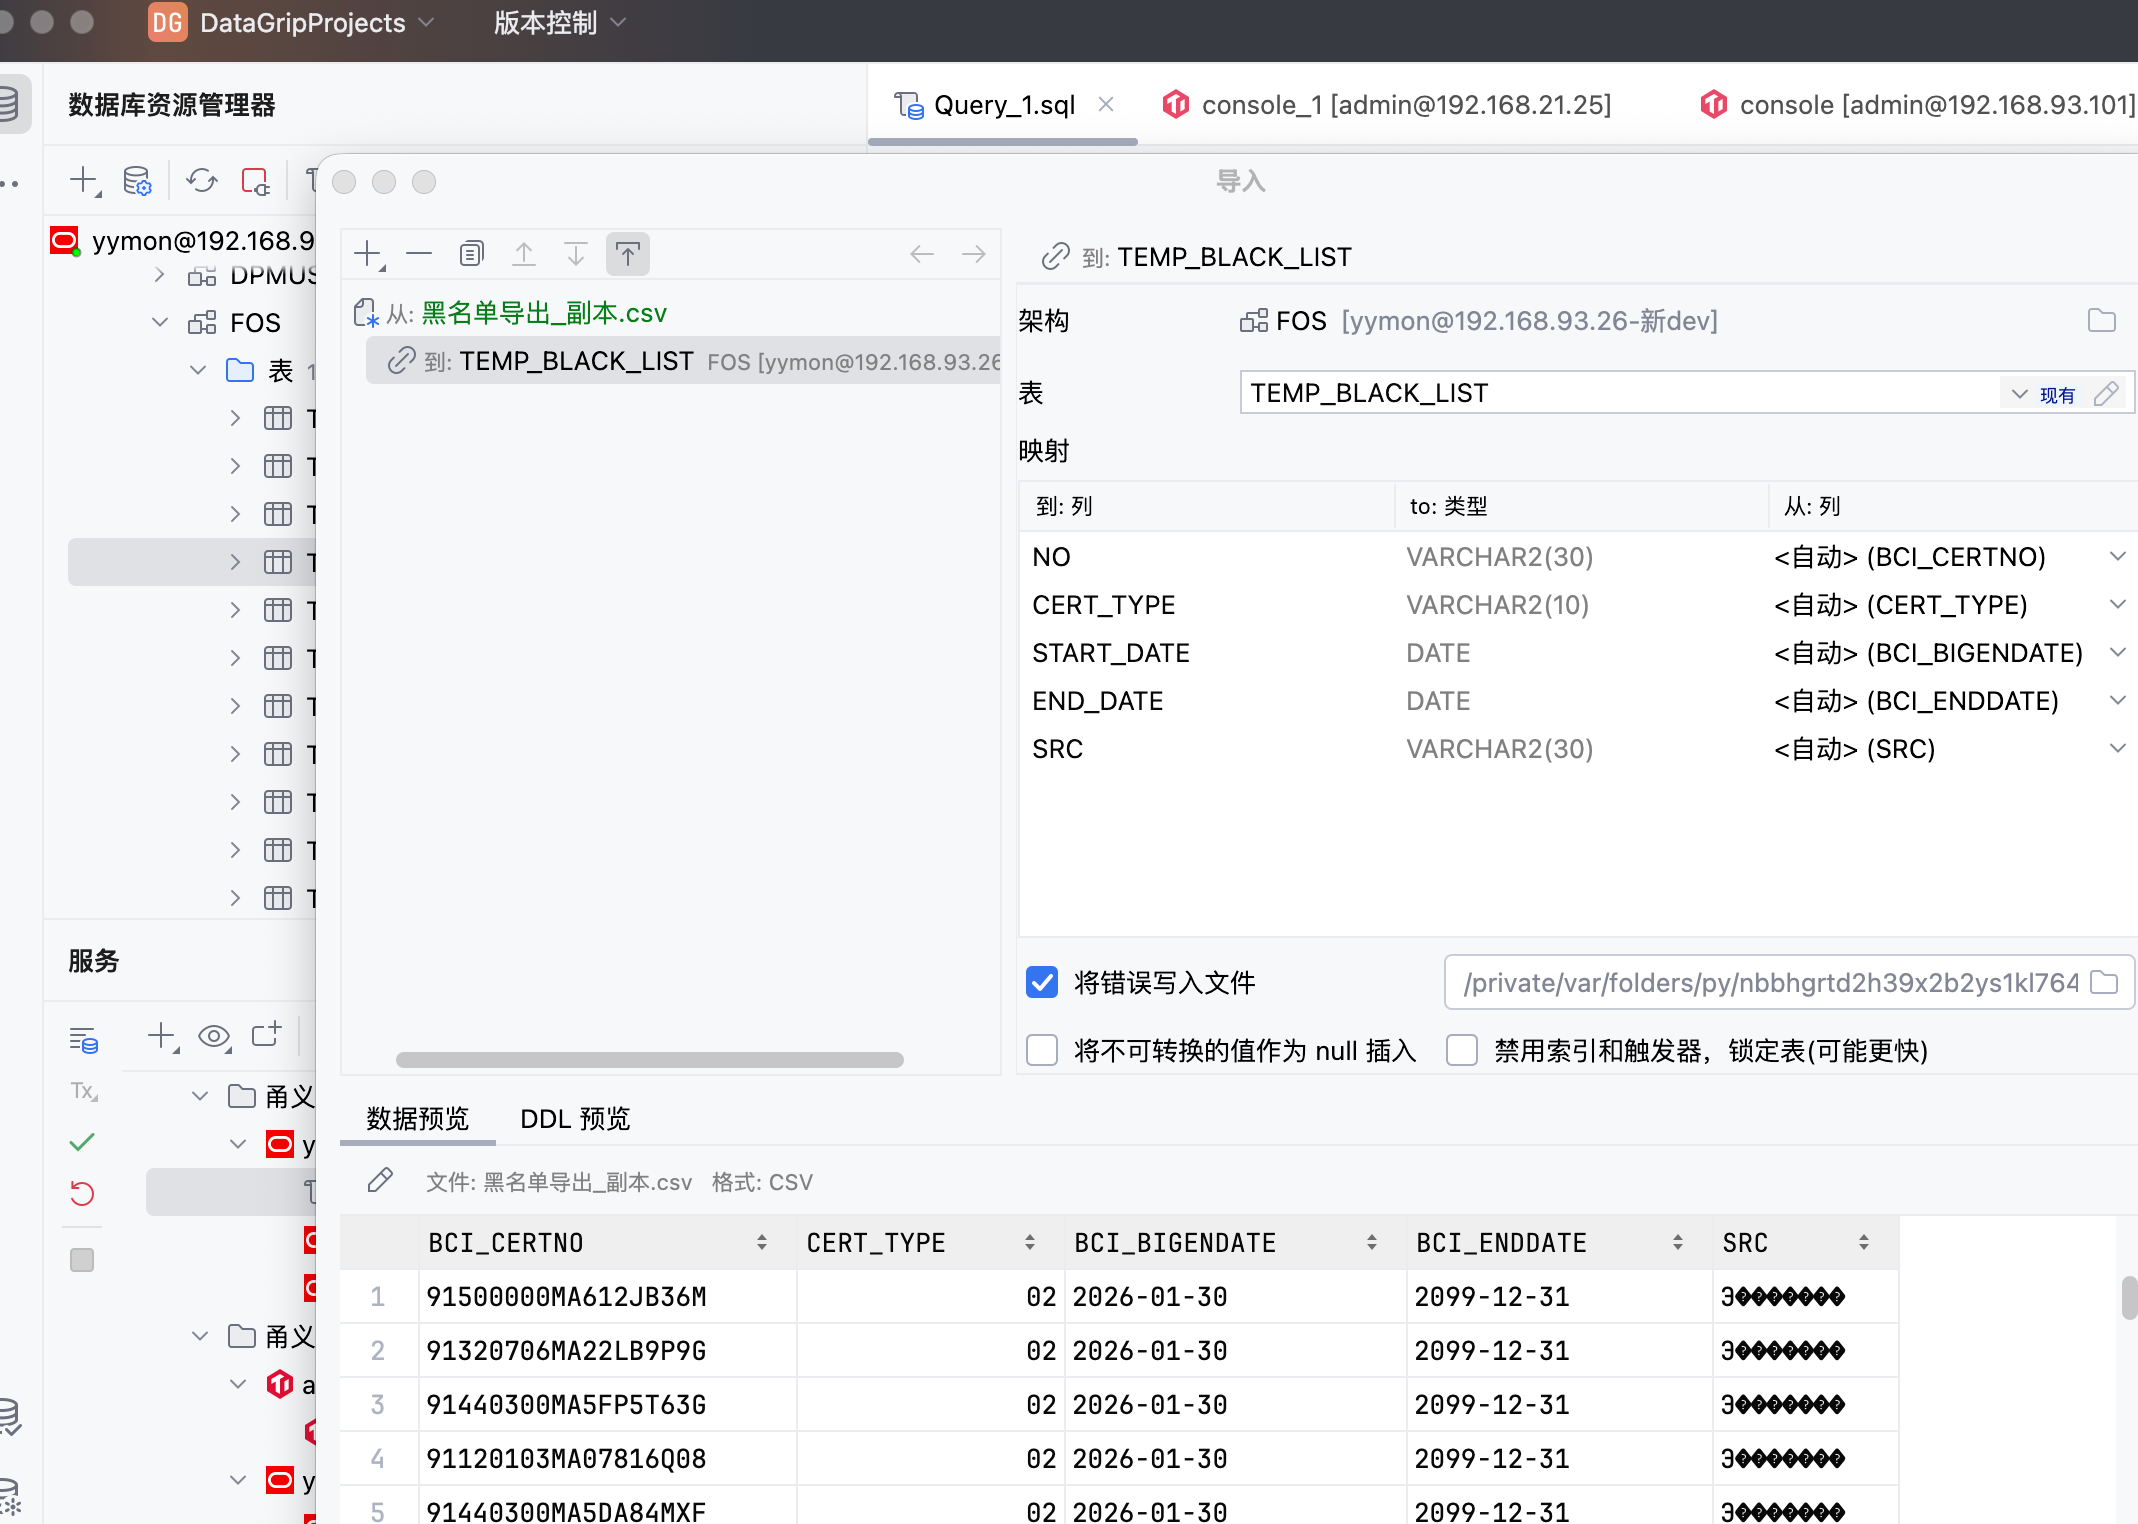Click the data source properties icon
This screenshot has height=1524, width=2138.
point(137,181)
